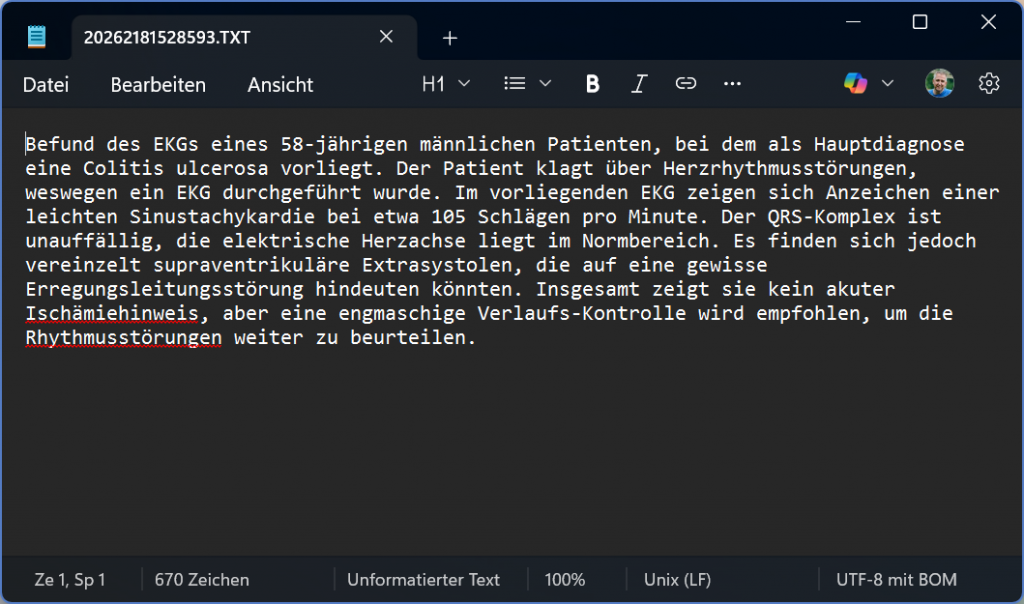Expand the list style dropdown arrow
The height and width of the screenshot is (604, 1024).
pyautogui.click(x=545, y=84)
